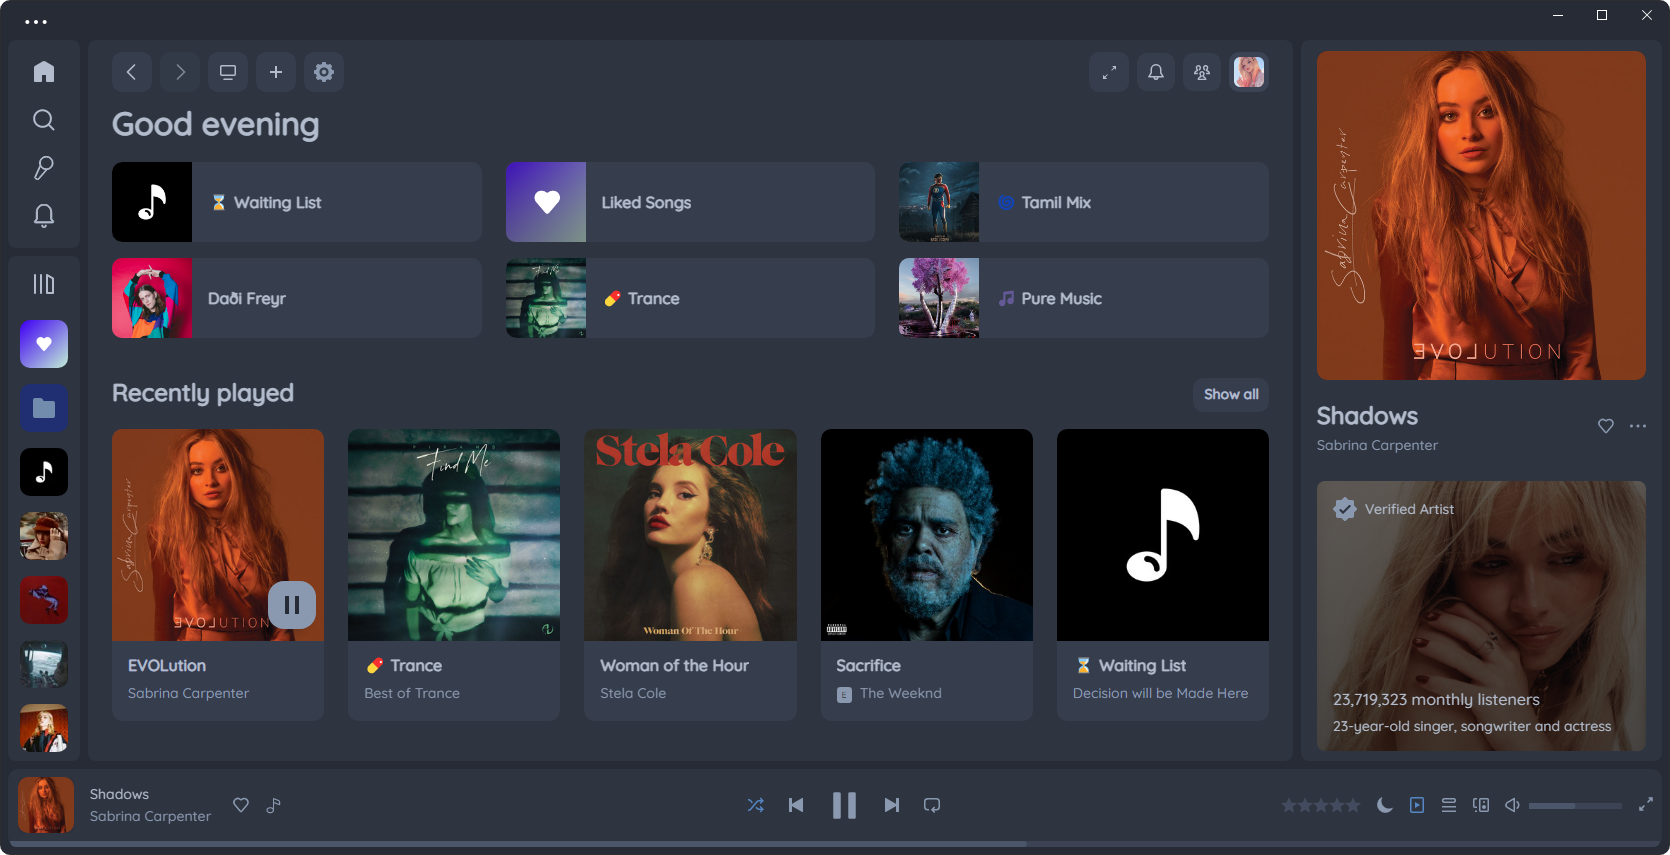
Task: Open Liked Songs from sidebar heart tile
Action: [44, 344]
